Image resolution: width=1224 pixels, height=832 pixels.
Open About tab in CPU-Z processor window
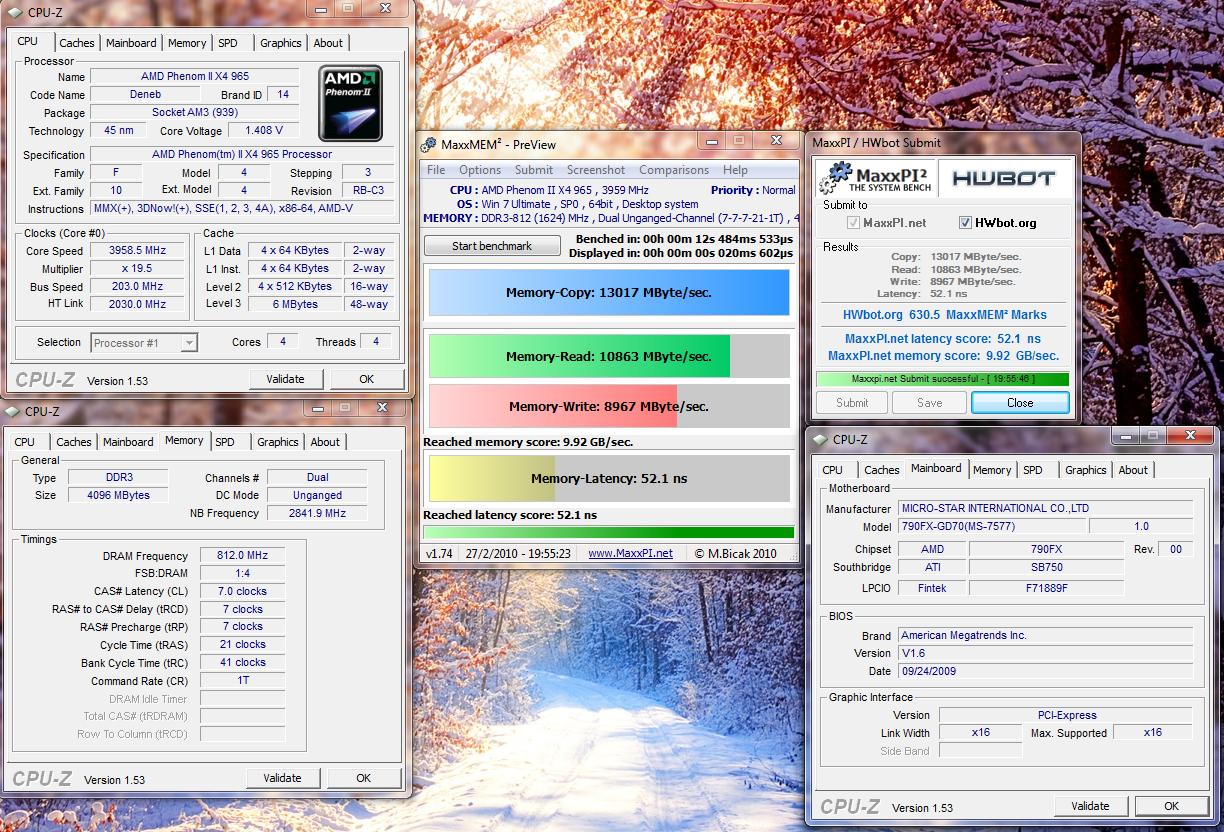pos(328,43)
